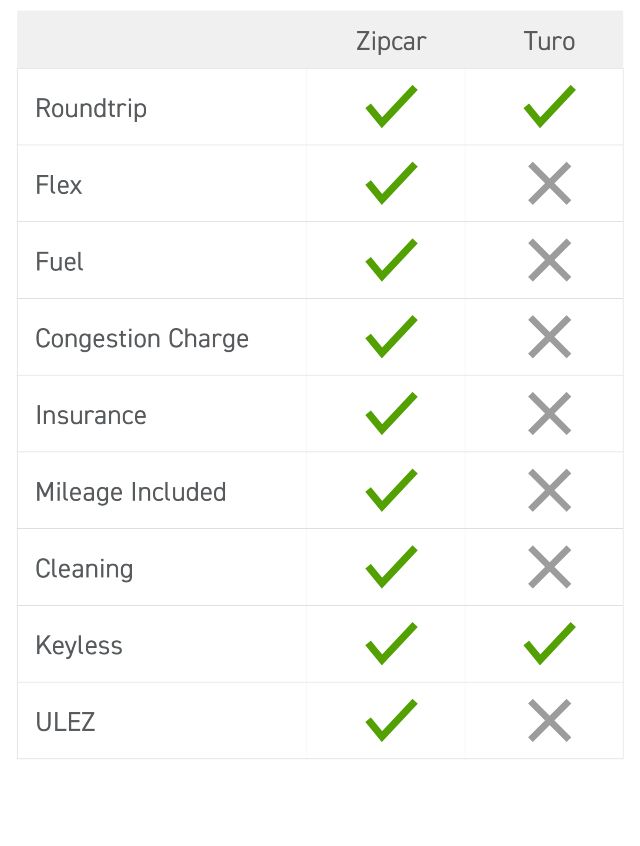This screenshot has width=640, height=846.
Task: Click Zipcar's checkmark for Cleaning
Action: [x=391, y=568]
